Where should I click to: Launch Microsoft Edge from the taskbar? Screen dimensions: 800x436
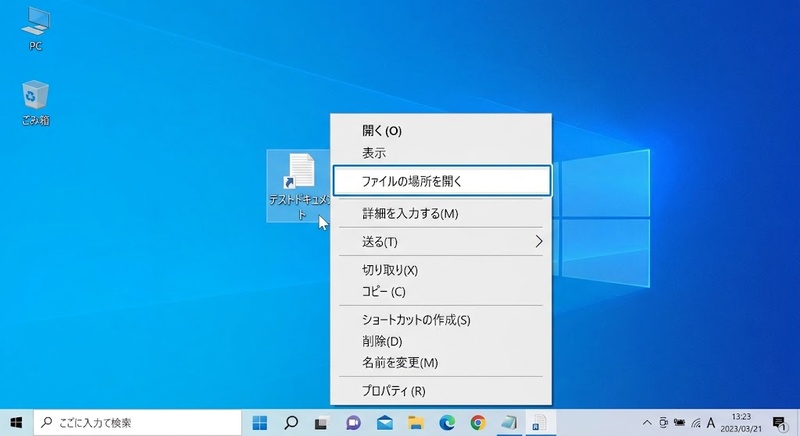[x=447, y=423]
